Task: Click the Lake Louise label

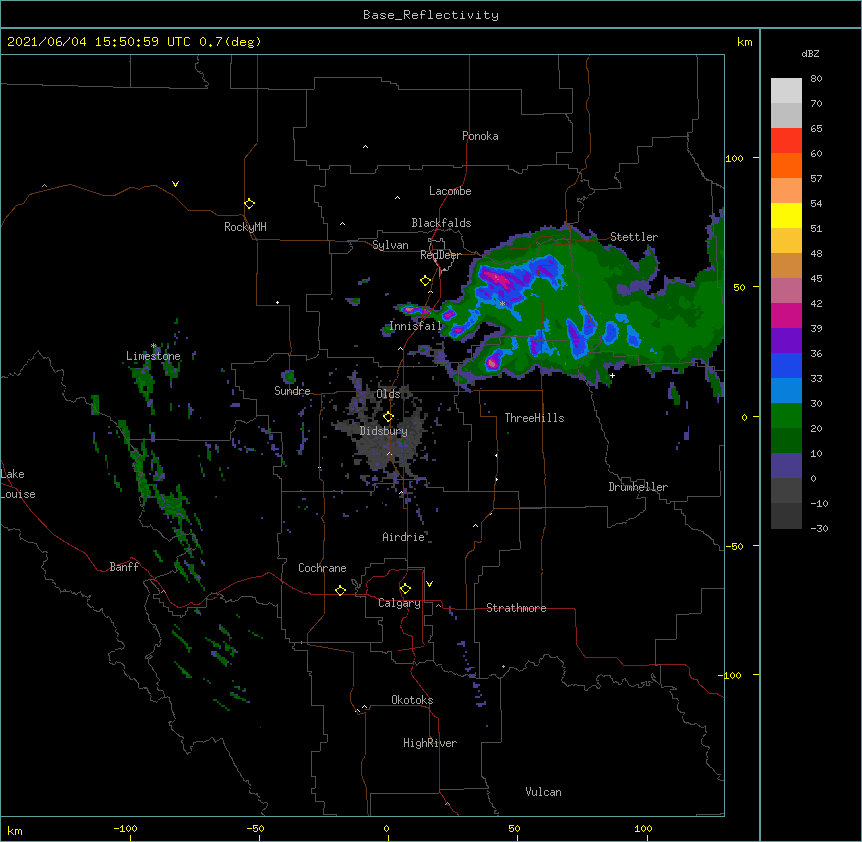Action: tap(18, 484)
